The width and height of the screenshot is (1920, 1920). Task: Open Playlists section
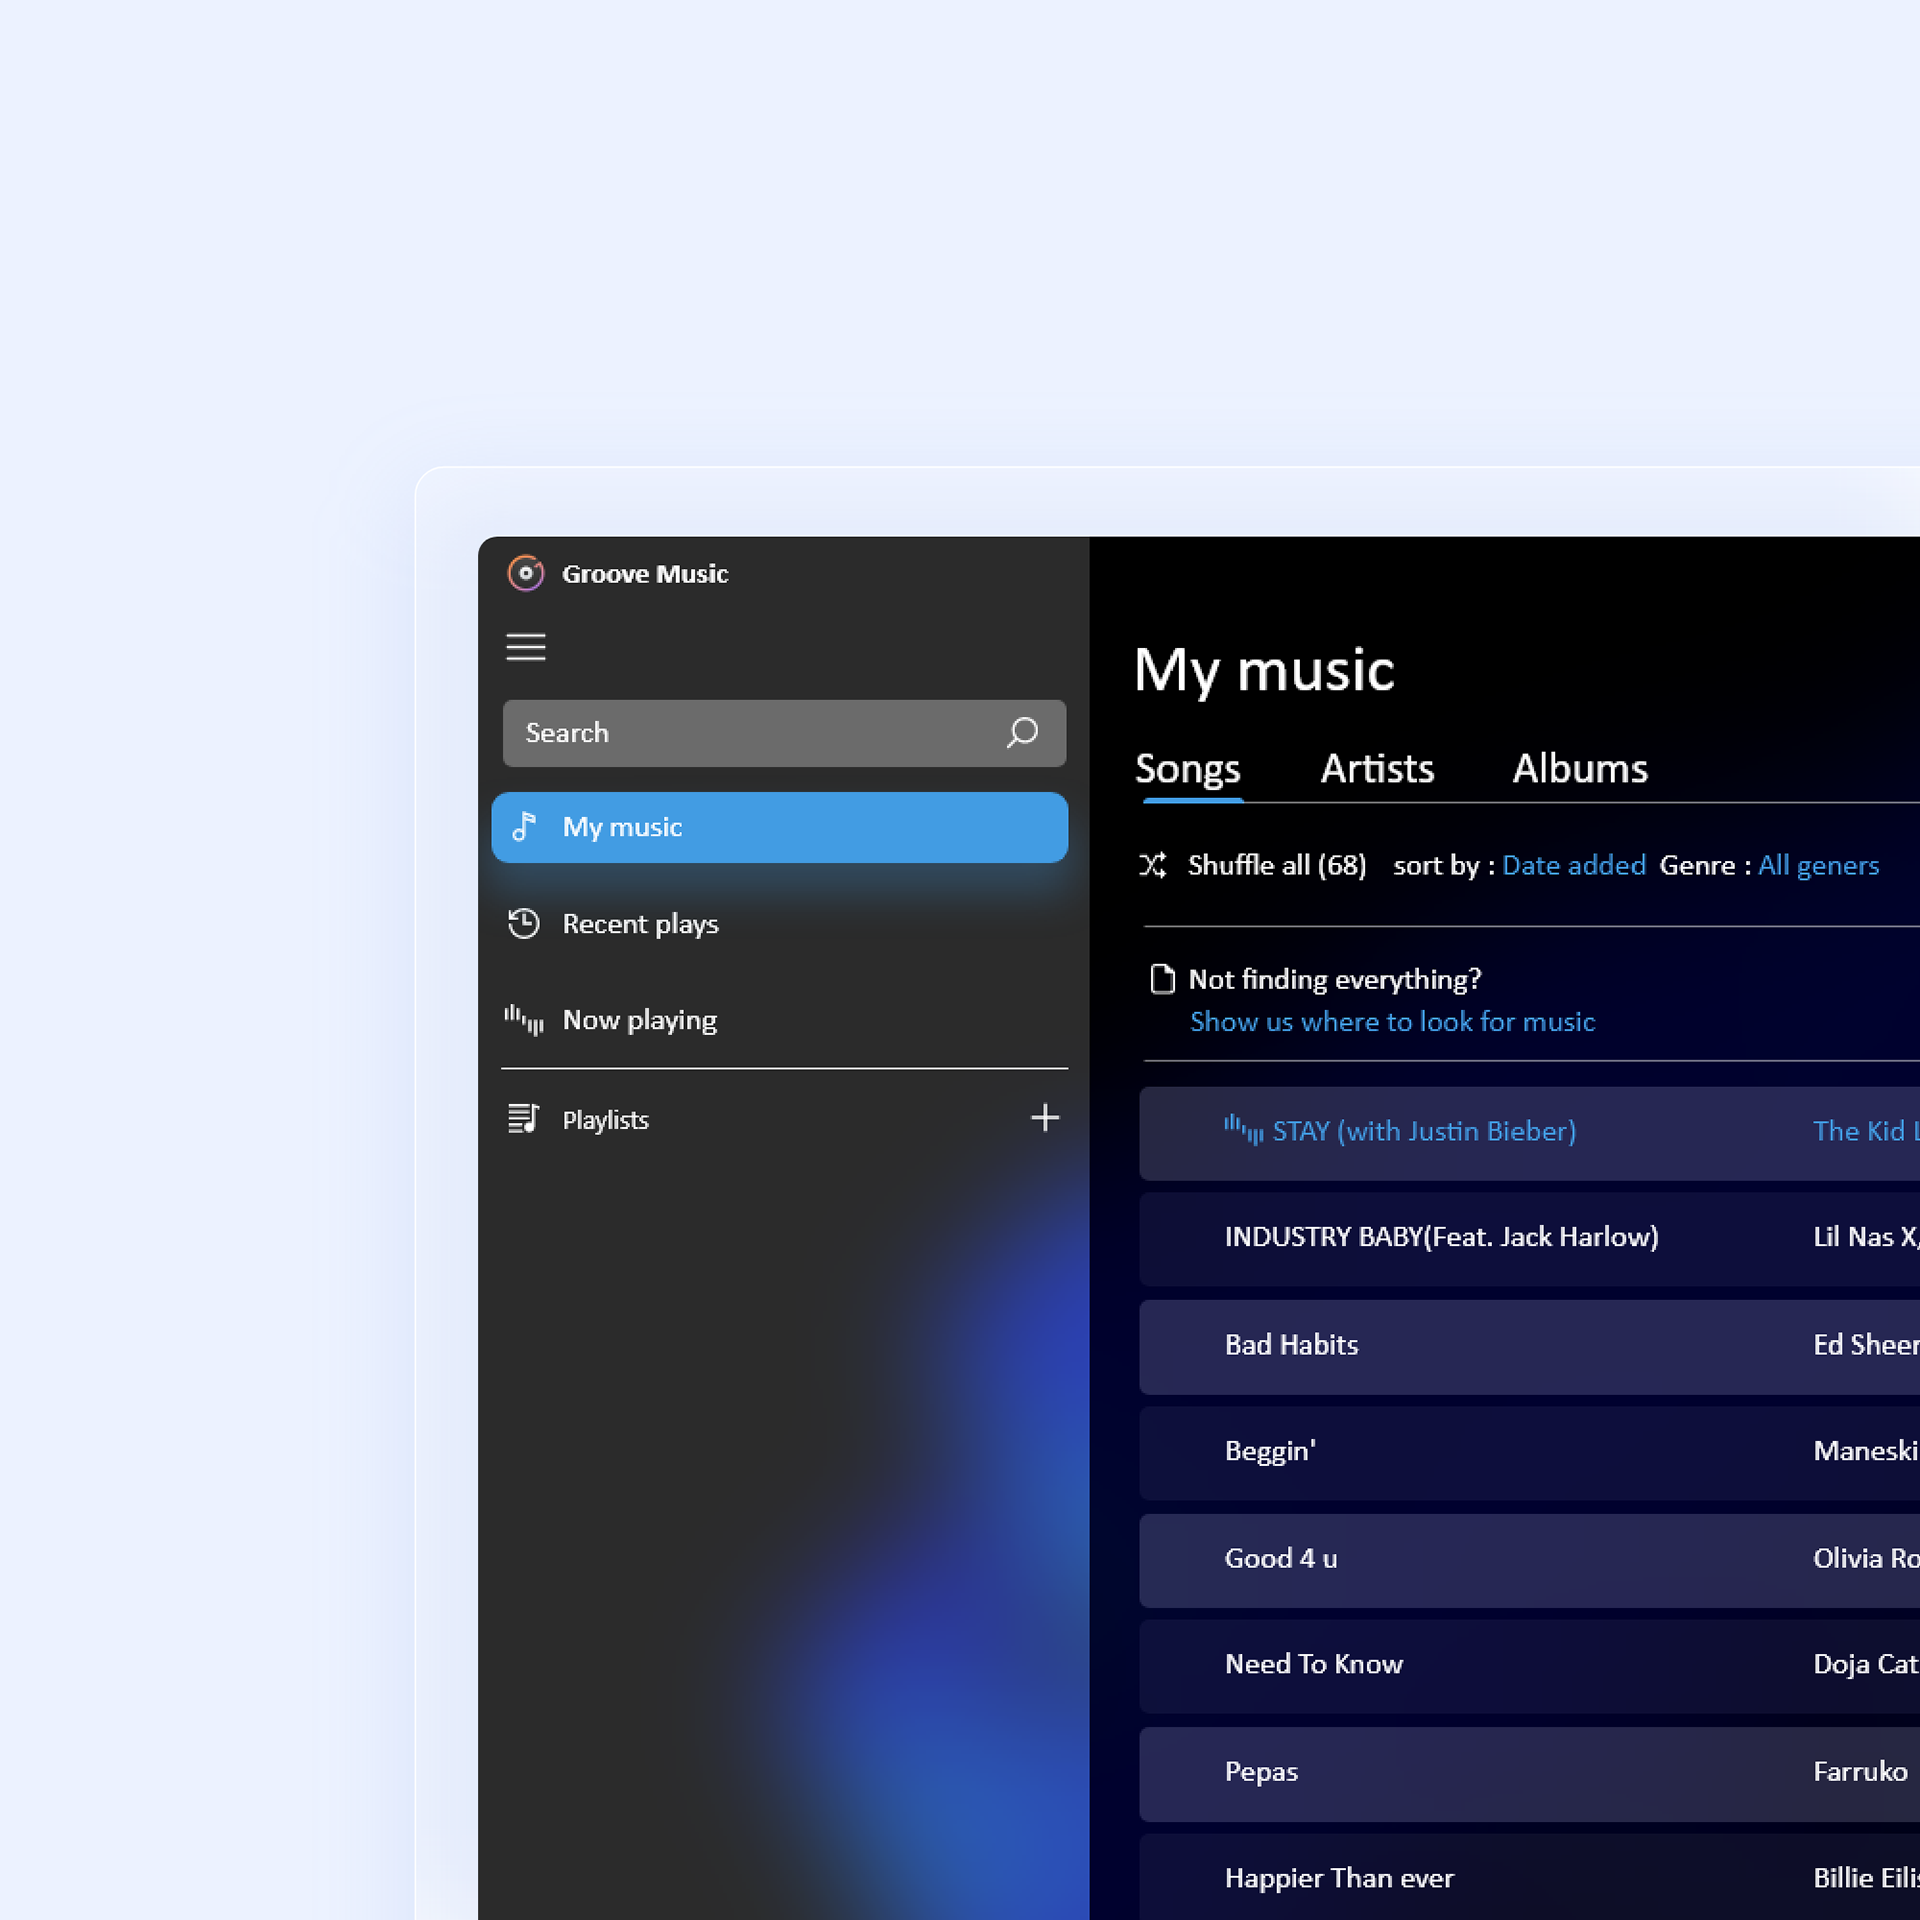pos(606,1120)
